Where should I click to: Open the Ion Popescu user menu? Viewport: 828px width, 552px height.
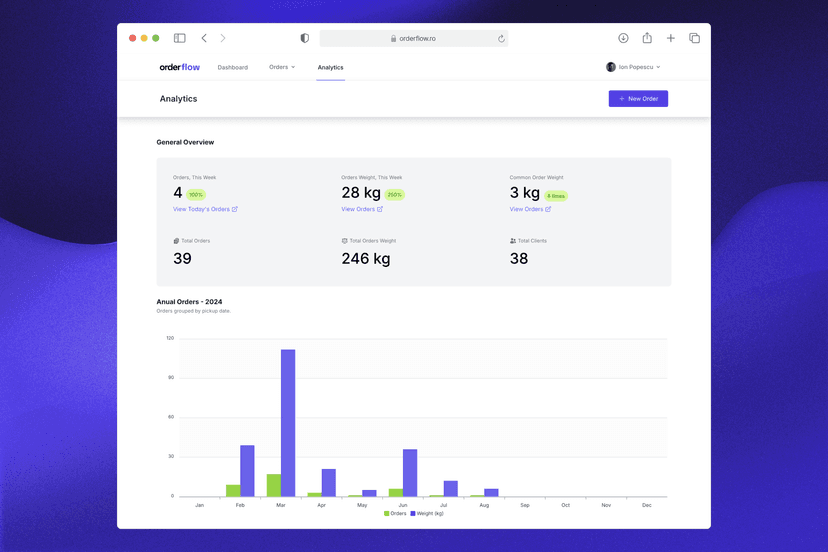(x=633, y=67)
